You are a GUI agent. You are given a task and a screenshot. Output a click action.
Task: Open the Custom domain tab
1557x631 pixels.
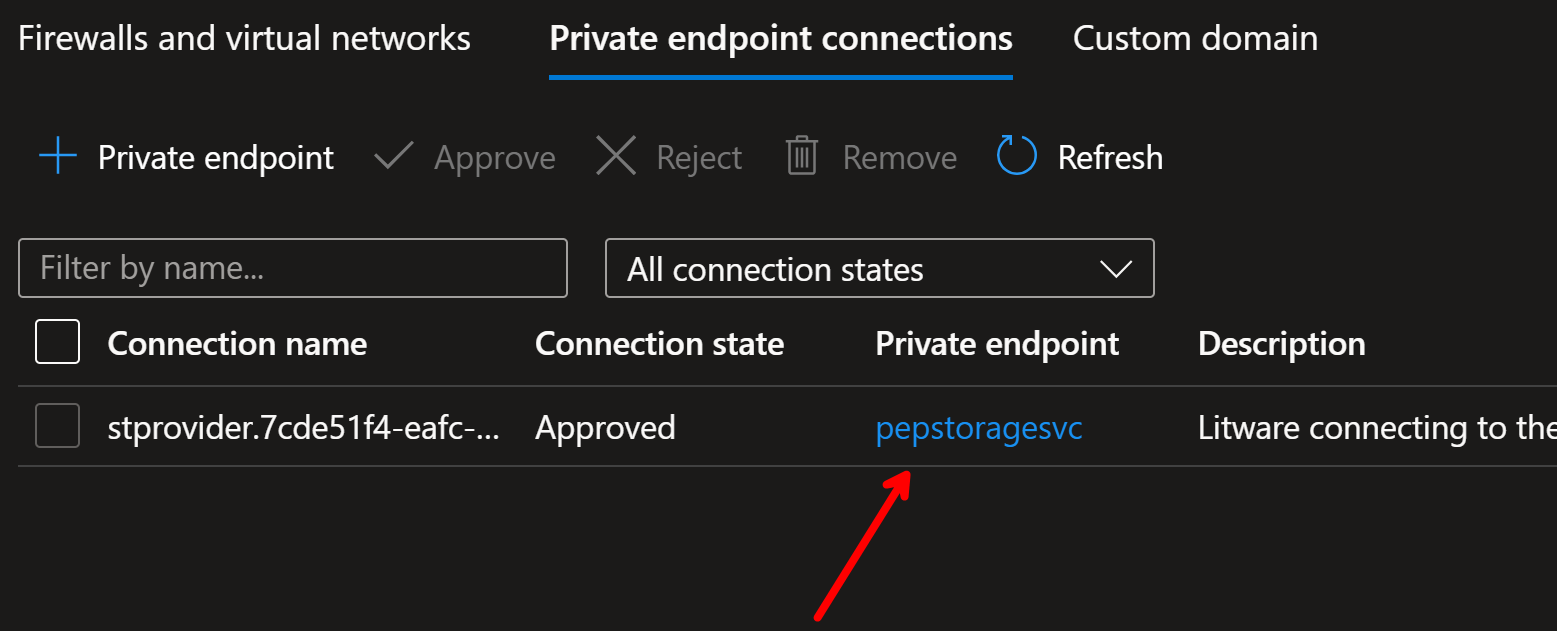[x=1195, y=39]
